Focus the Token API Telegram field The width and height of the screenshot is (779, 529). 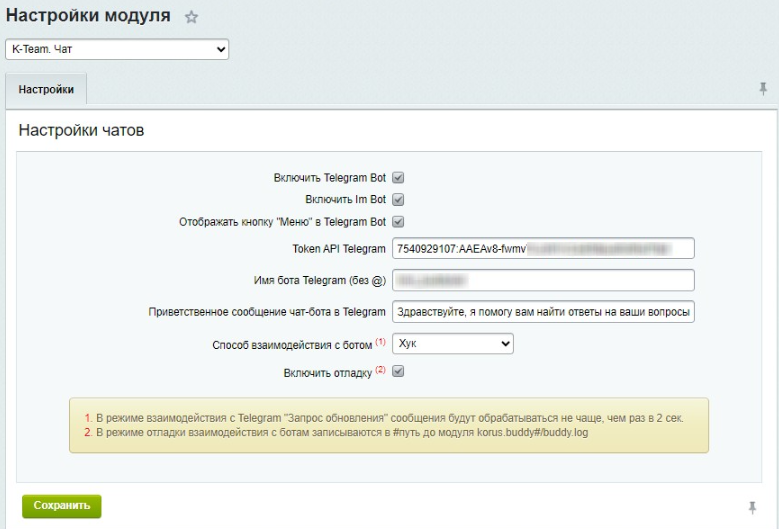[543, 248]
